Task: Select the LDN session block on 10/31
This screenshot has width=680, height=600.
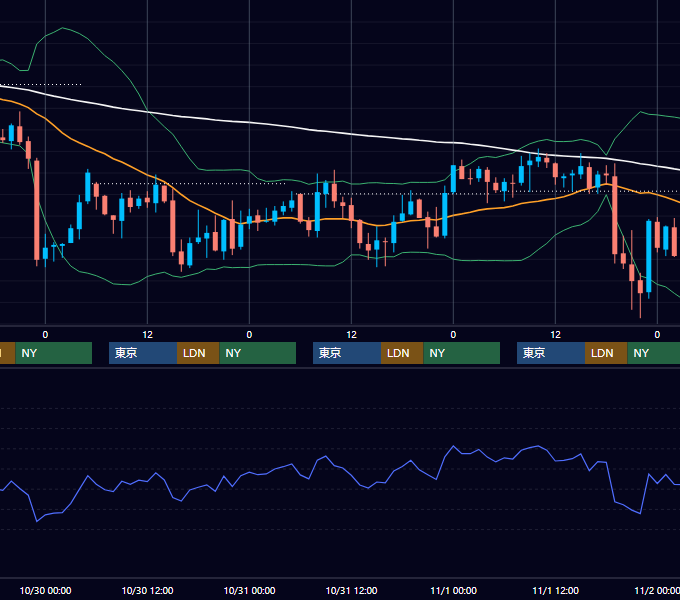Action: pos(402,353)
